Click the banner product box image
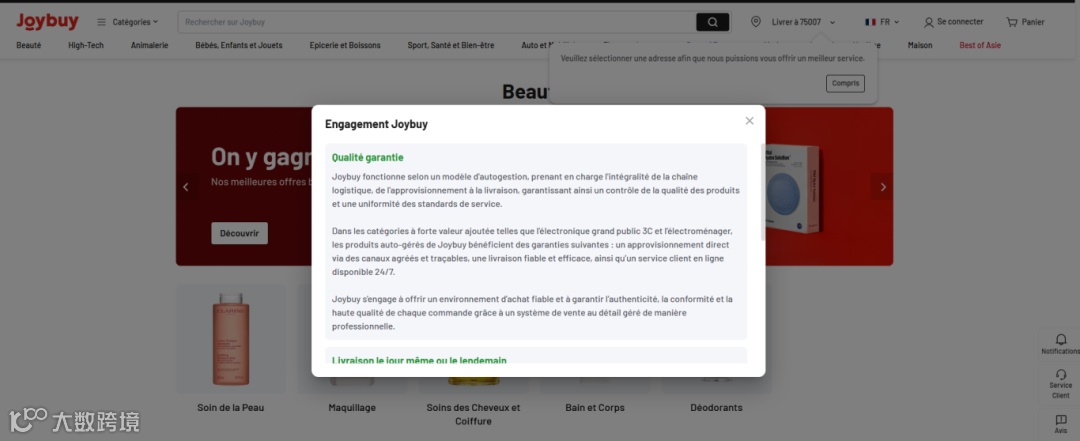 792,188
